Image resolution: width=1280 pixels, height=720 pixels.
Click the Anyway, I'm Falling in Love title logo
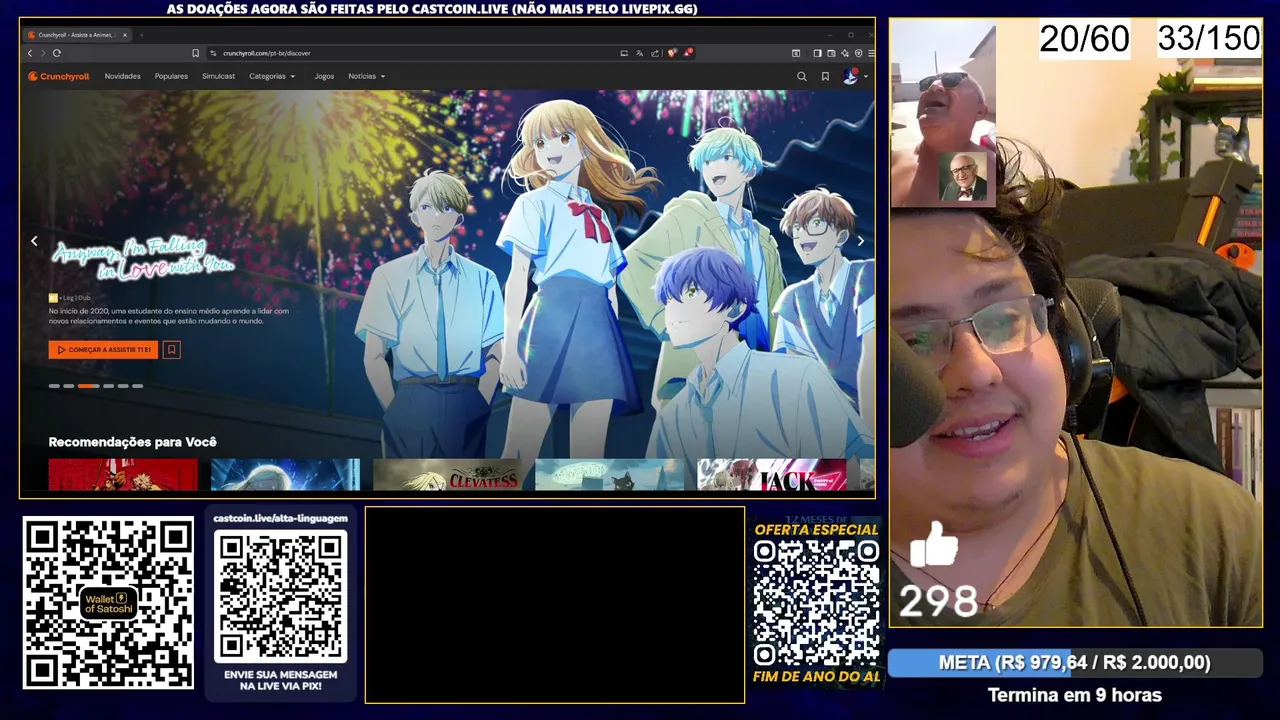point(142,260)
